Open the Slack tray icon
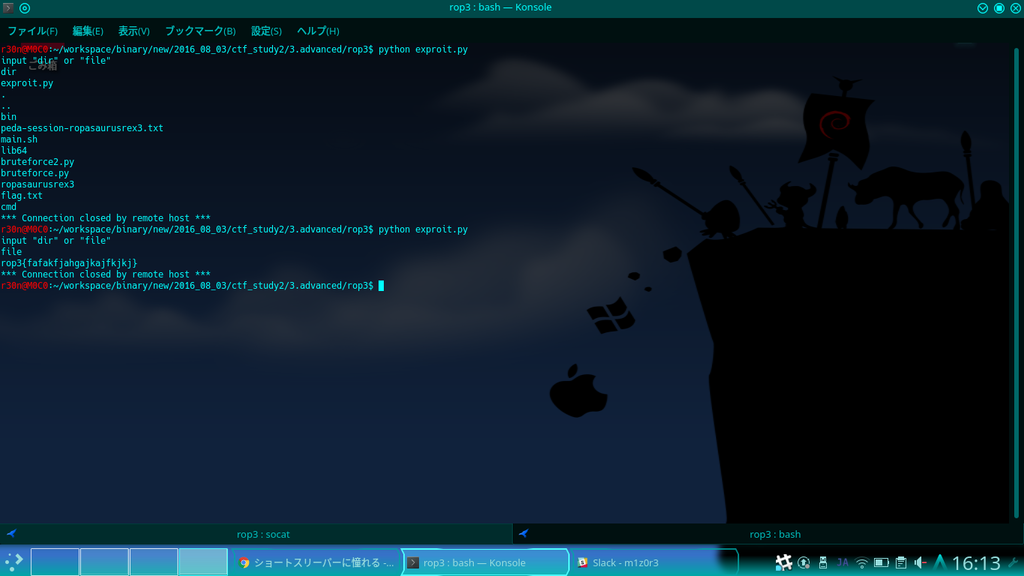The width and height of the screenshot is (1024, 576). (783, 562)
